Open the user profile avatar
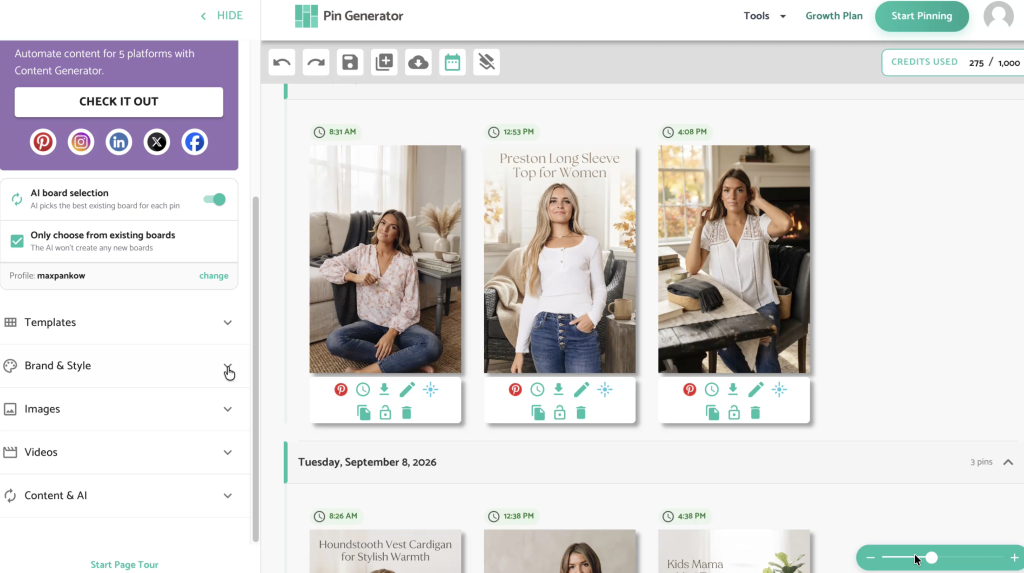1024x573 pixels. [x=999, y=16]
